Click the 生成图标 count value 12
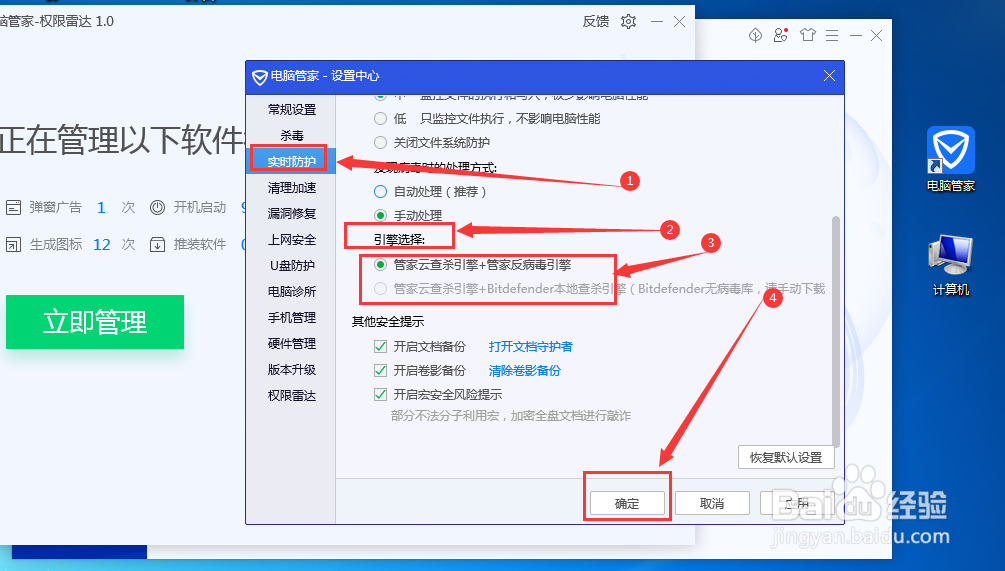 (102, 245)
